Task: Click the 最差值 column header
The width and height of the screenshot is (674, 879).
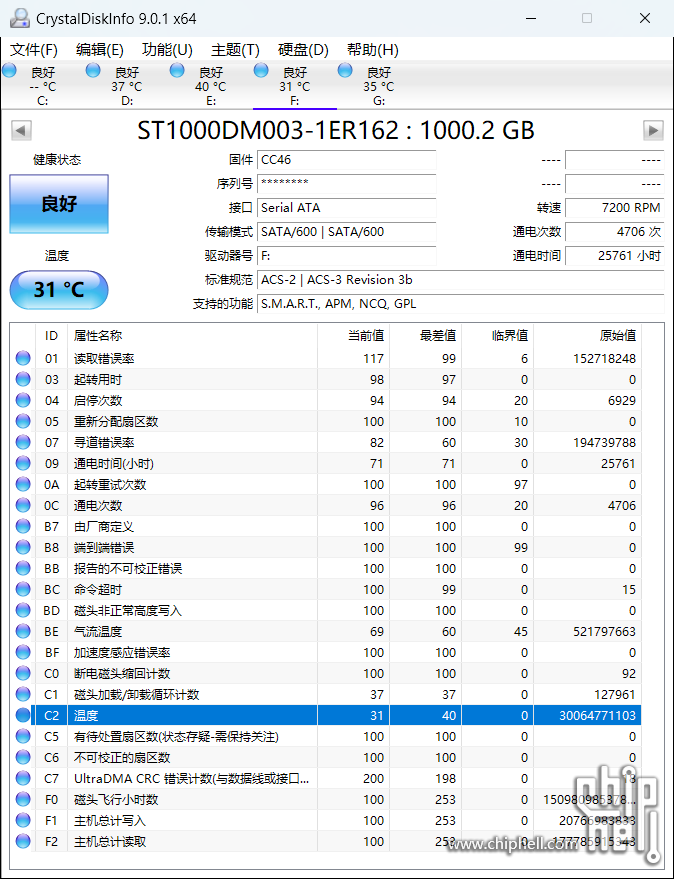Action: point(426,336)
